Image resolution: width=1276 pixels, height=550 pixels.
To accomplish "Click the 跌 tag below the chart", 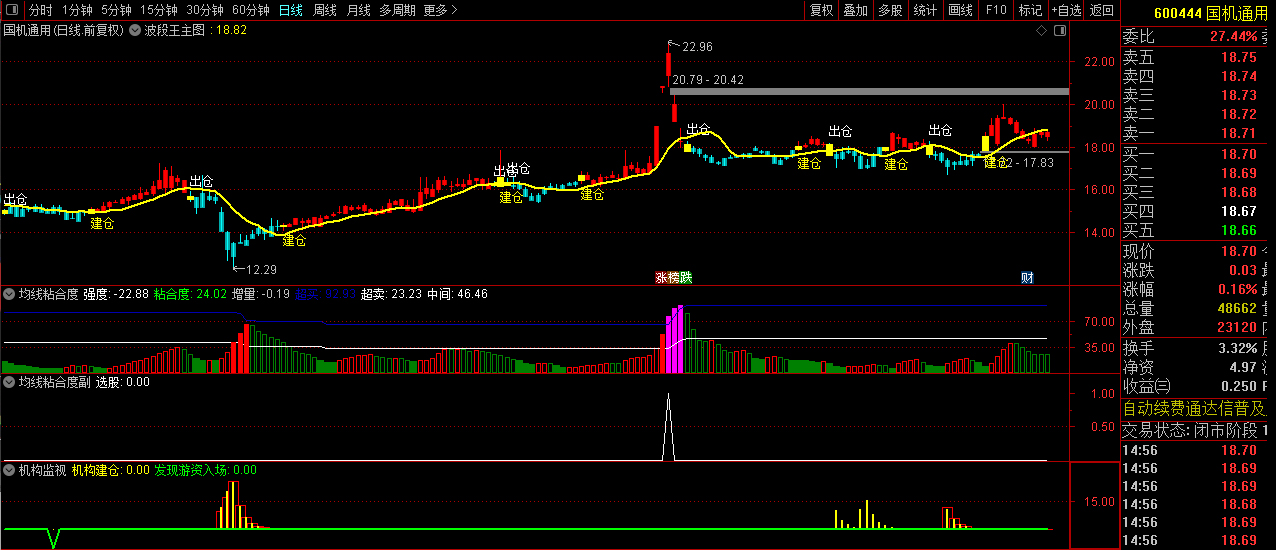I will point(685,277).
